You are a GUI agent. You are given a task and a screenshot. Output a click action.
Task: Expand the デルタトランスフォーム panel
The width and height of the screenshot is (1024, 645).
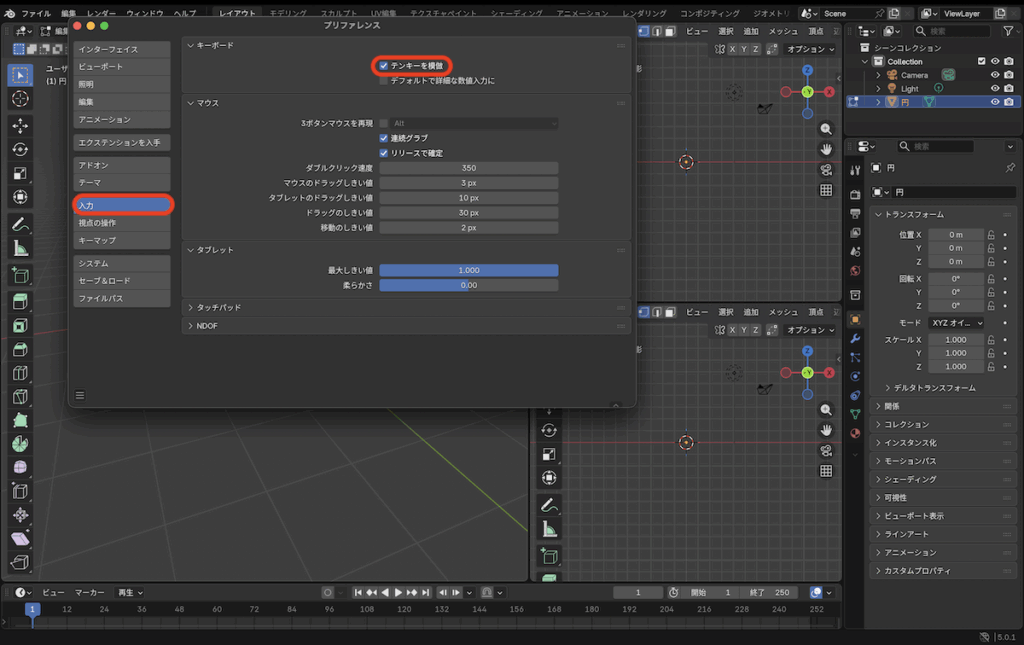click(929, 388)
